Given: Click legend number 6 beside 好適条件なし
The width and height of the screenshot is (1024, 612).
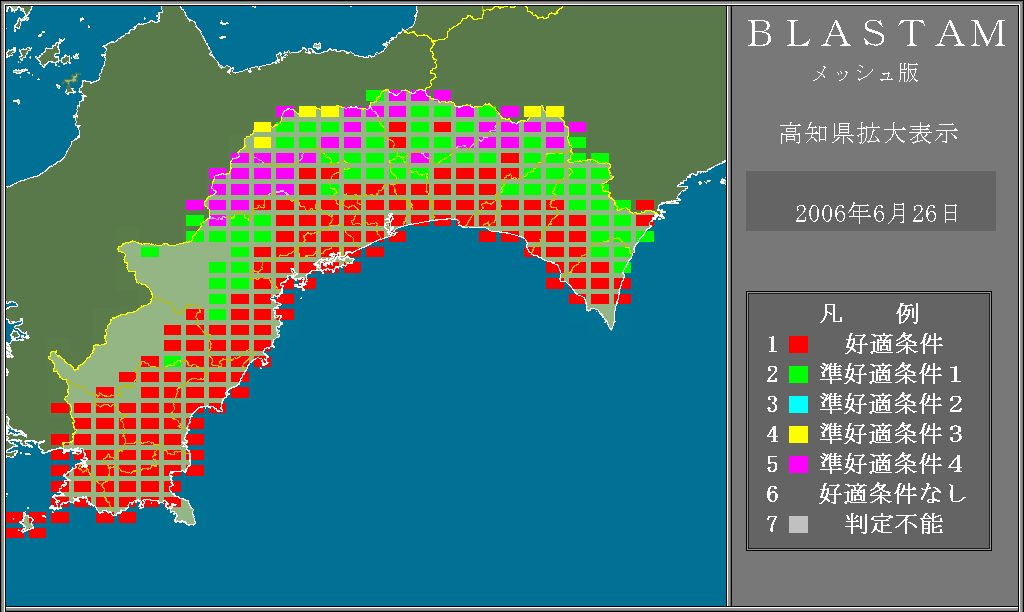Looking at the screenshot, I should pyautogui.click(x=772, y=494).
